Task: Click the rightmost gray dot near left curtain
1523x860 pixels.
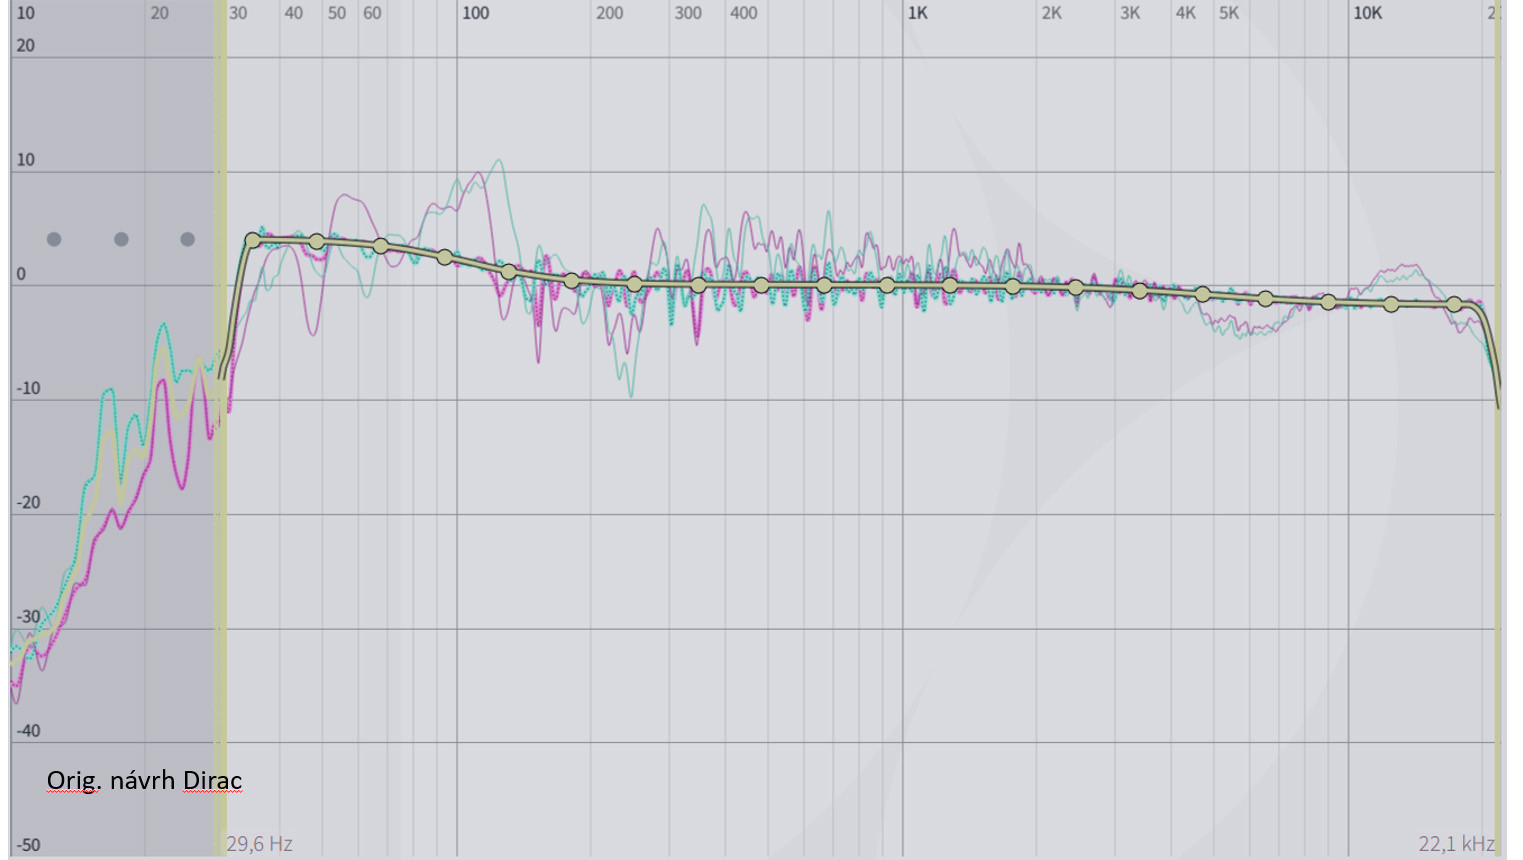Action: tap(187, 239)
